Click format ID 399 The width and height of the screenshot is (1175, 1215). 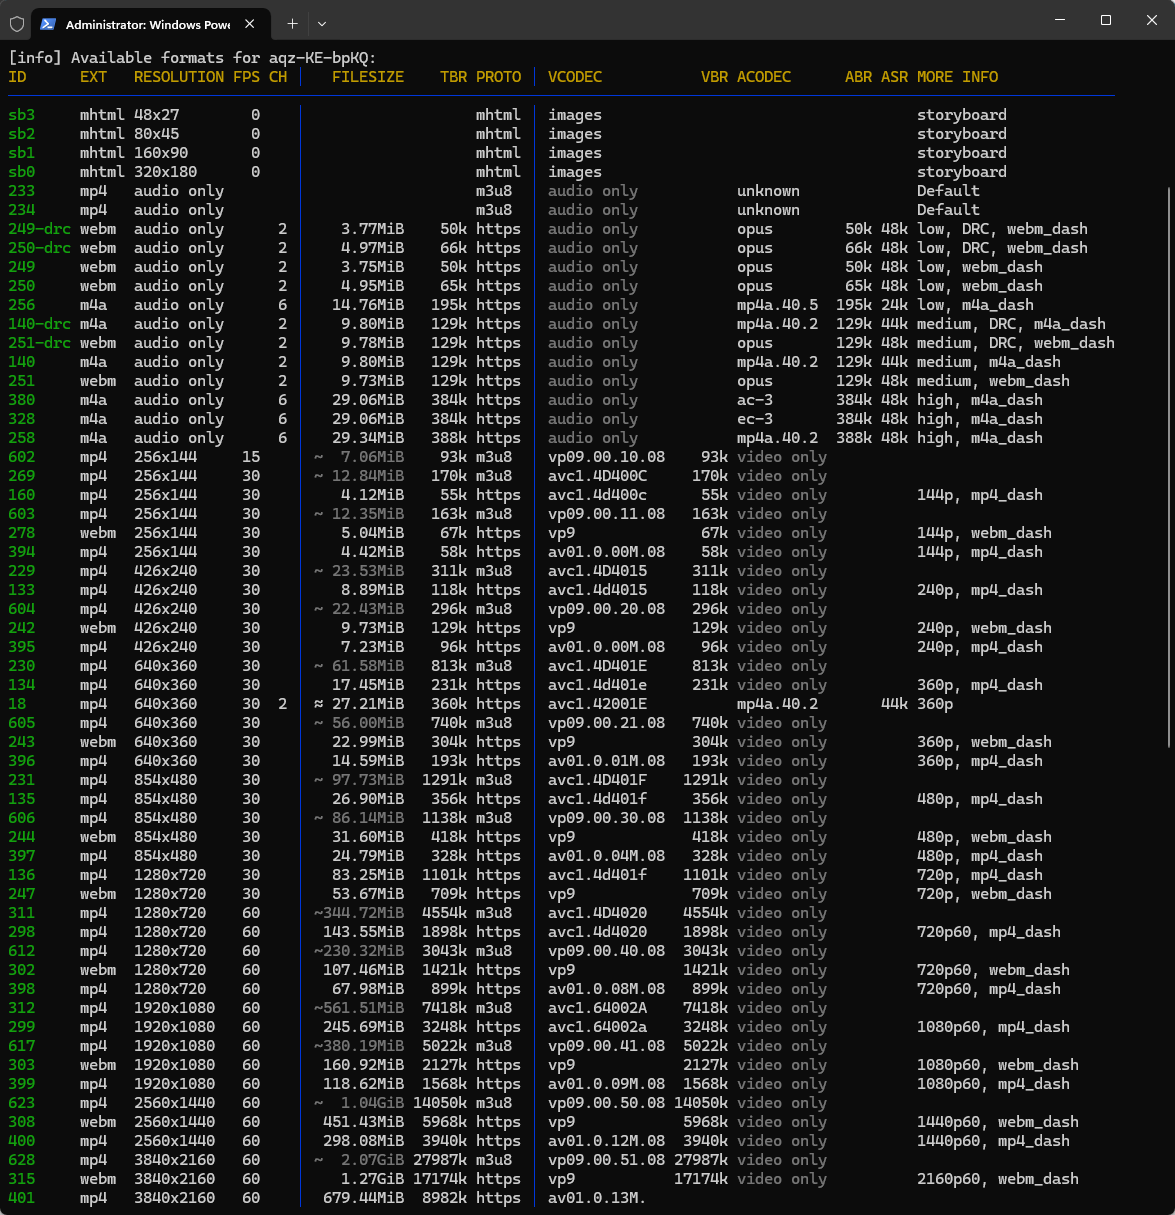tap(22, 1084)
